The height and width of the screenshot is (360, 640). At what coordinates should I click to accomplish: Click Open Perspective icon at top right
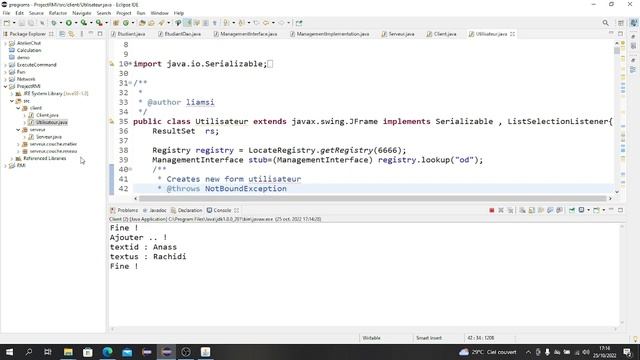[621, 23]
